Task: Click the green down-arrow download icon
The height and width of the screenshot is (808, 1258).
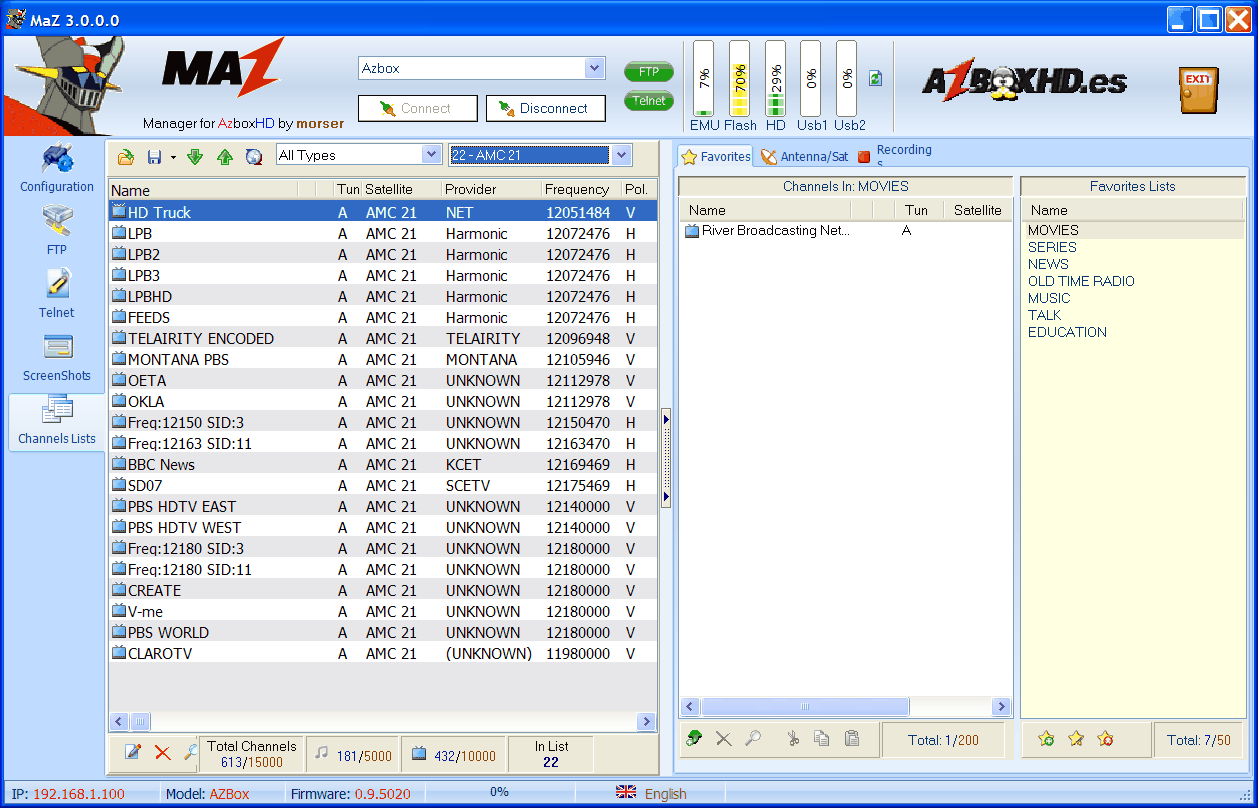Action: (195, 156)
